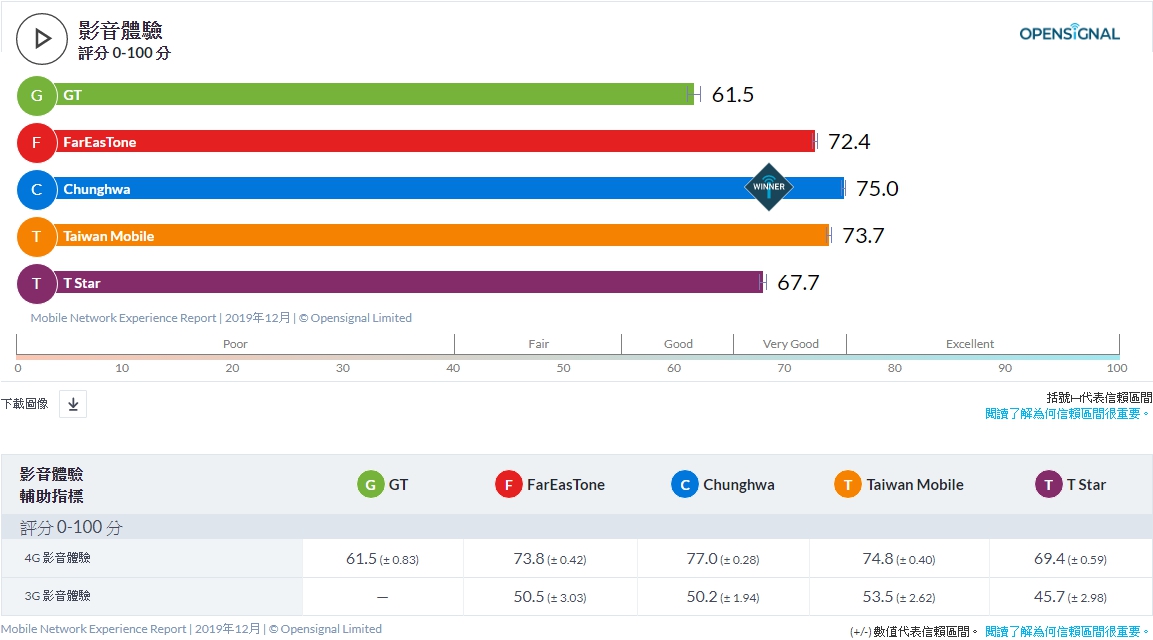The height and width of the screenshot is (640, 1153).
Task: Click Chunghwa 4G value 77.0
Action: pyautogui.click(x=723, y=559)
